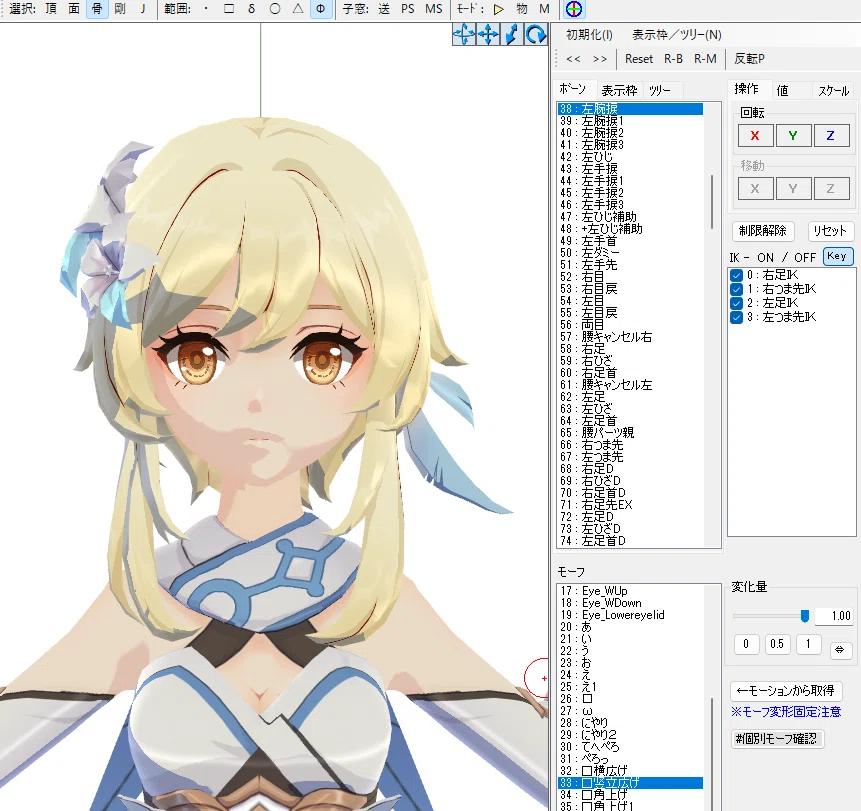Select rigid body (剛) selection mode
Image resolution: width=861 pixels, height=811 pixels.
(120, 9)
